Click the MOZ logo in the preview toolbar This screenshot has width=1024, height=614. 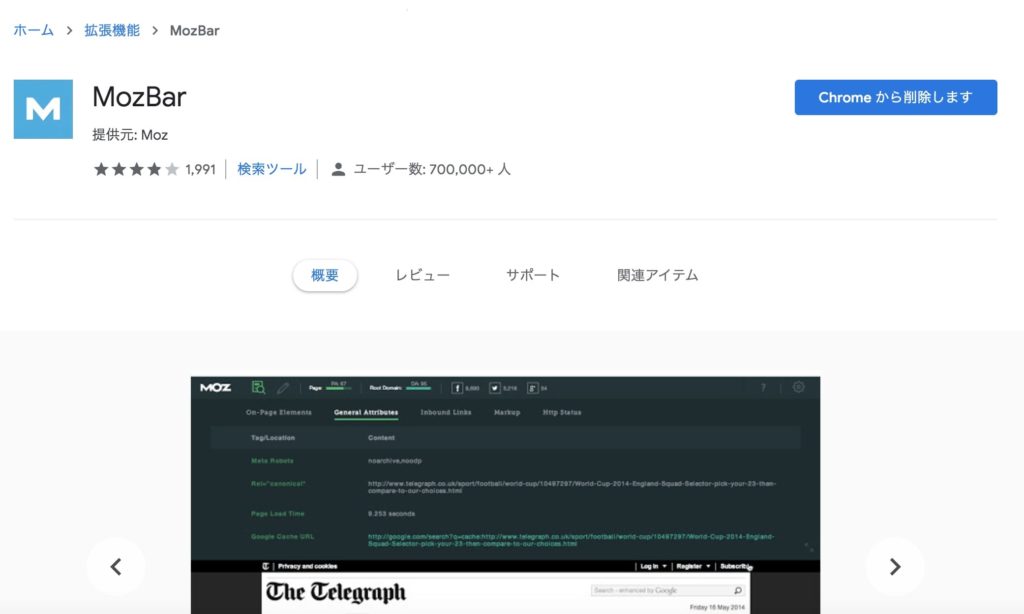click(x=216, y=387)
